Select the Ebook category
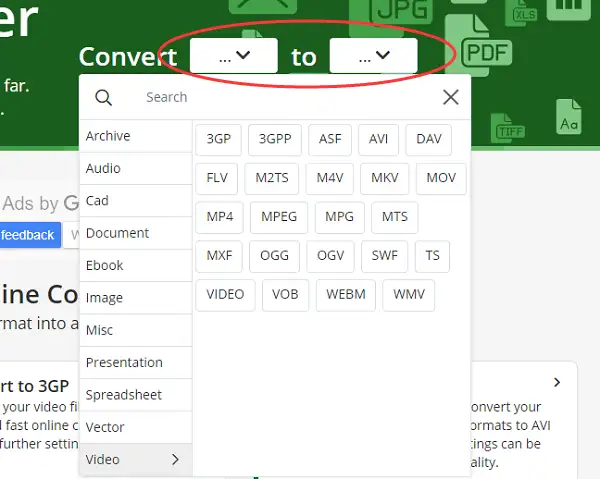600x479 pixels. coord(136,265)
